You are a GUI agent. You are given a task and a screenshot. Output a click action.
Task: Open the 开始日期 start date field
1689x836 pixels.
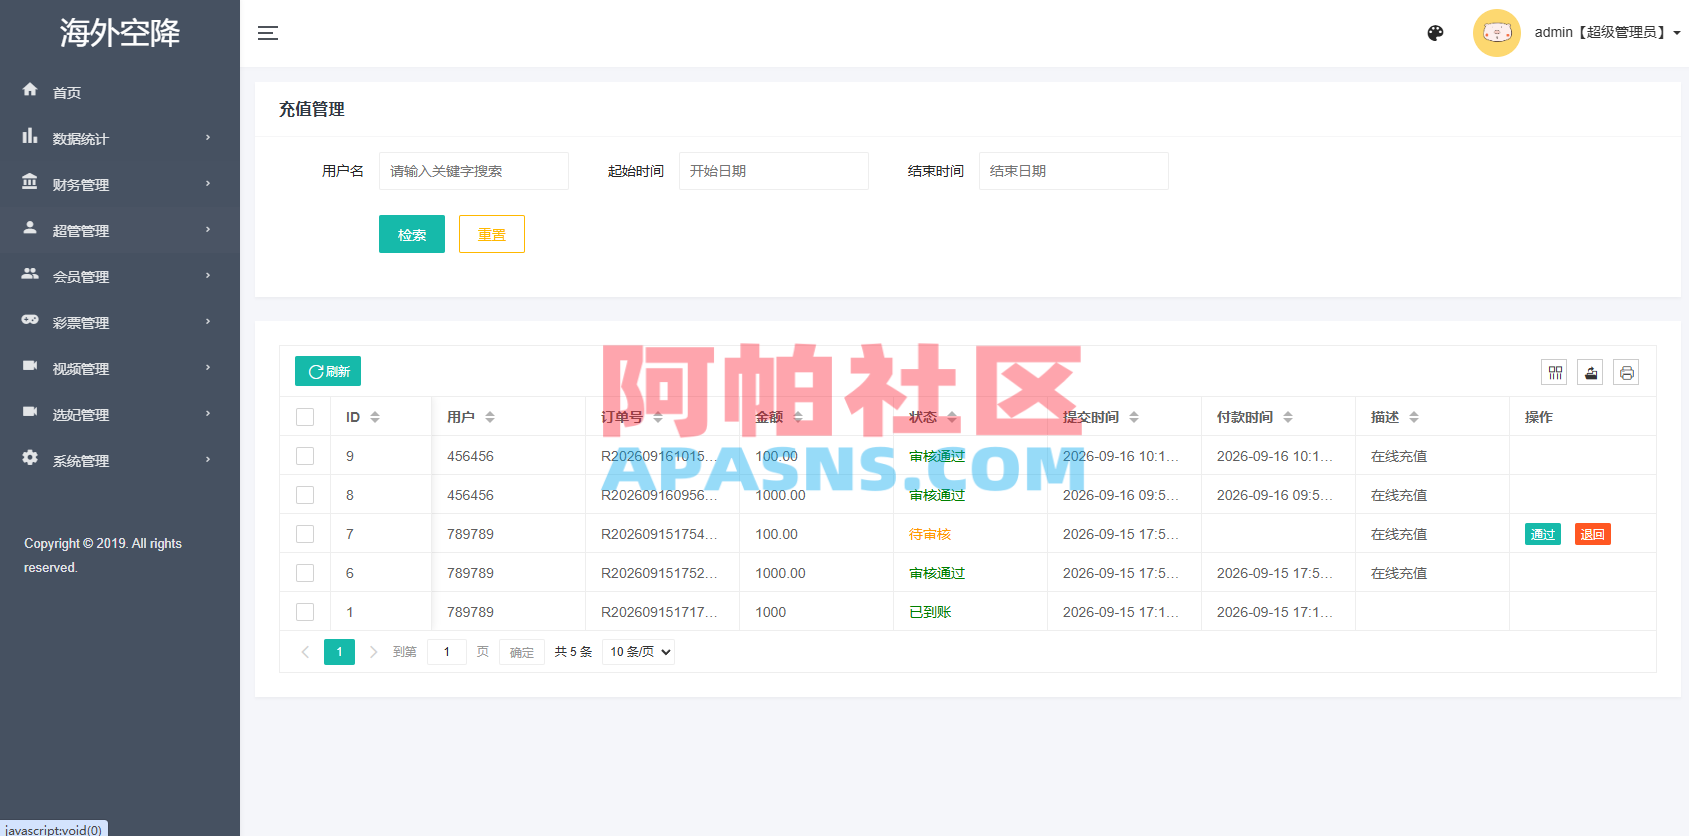(x=774, y=171)
